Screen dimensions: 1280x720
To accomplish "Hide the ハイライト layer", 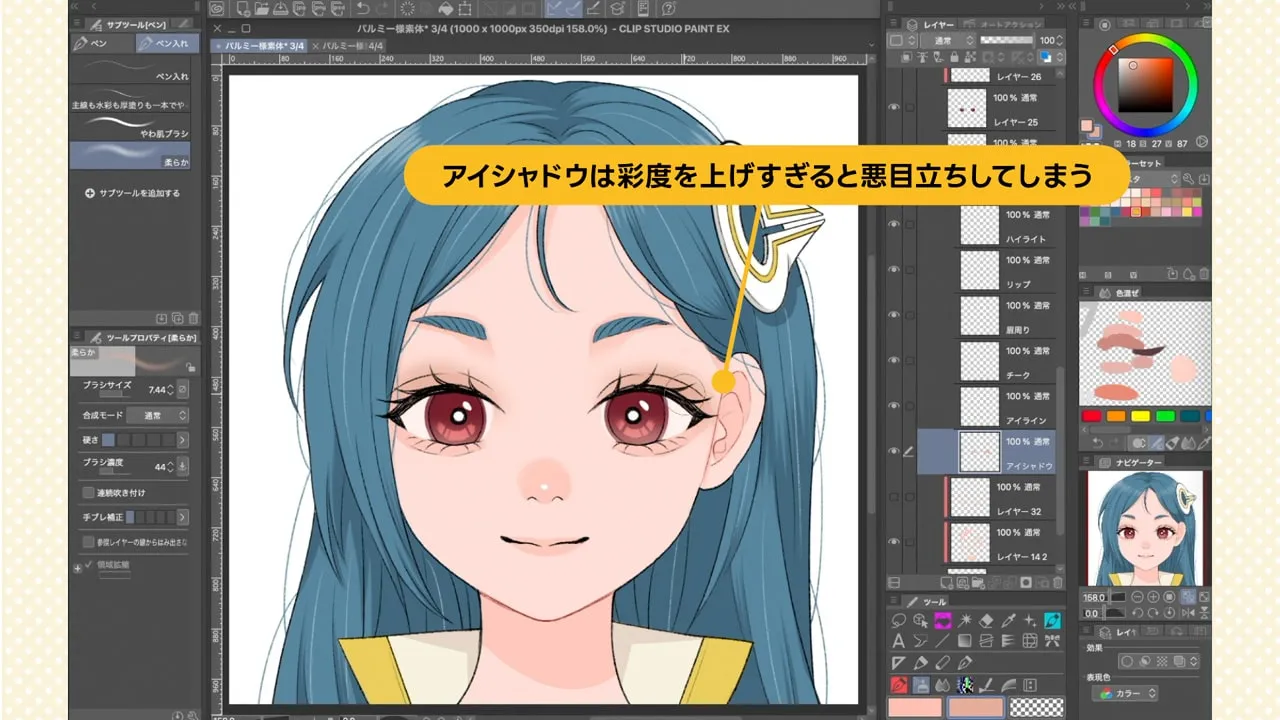I will point(895,224).
